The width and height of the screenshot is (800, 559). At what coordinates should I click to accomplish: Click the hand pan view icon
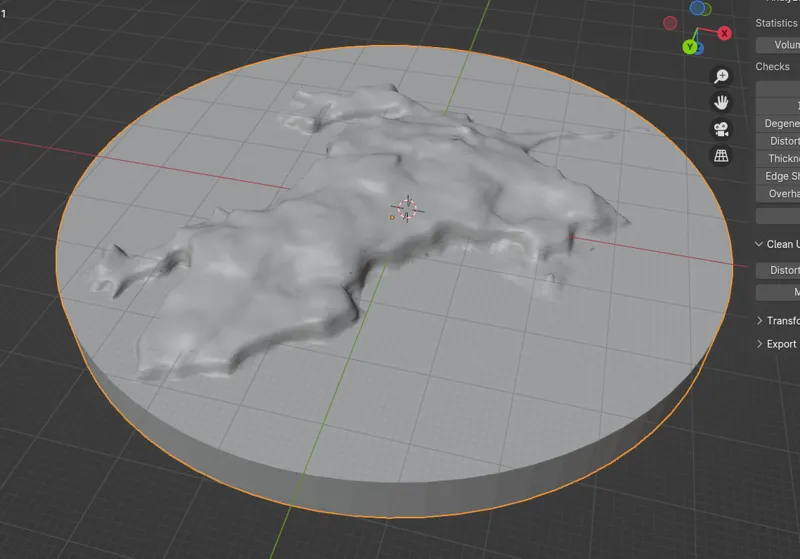click(721, 103)
